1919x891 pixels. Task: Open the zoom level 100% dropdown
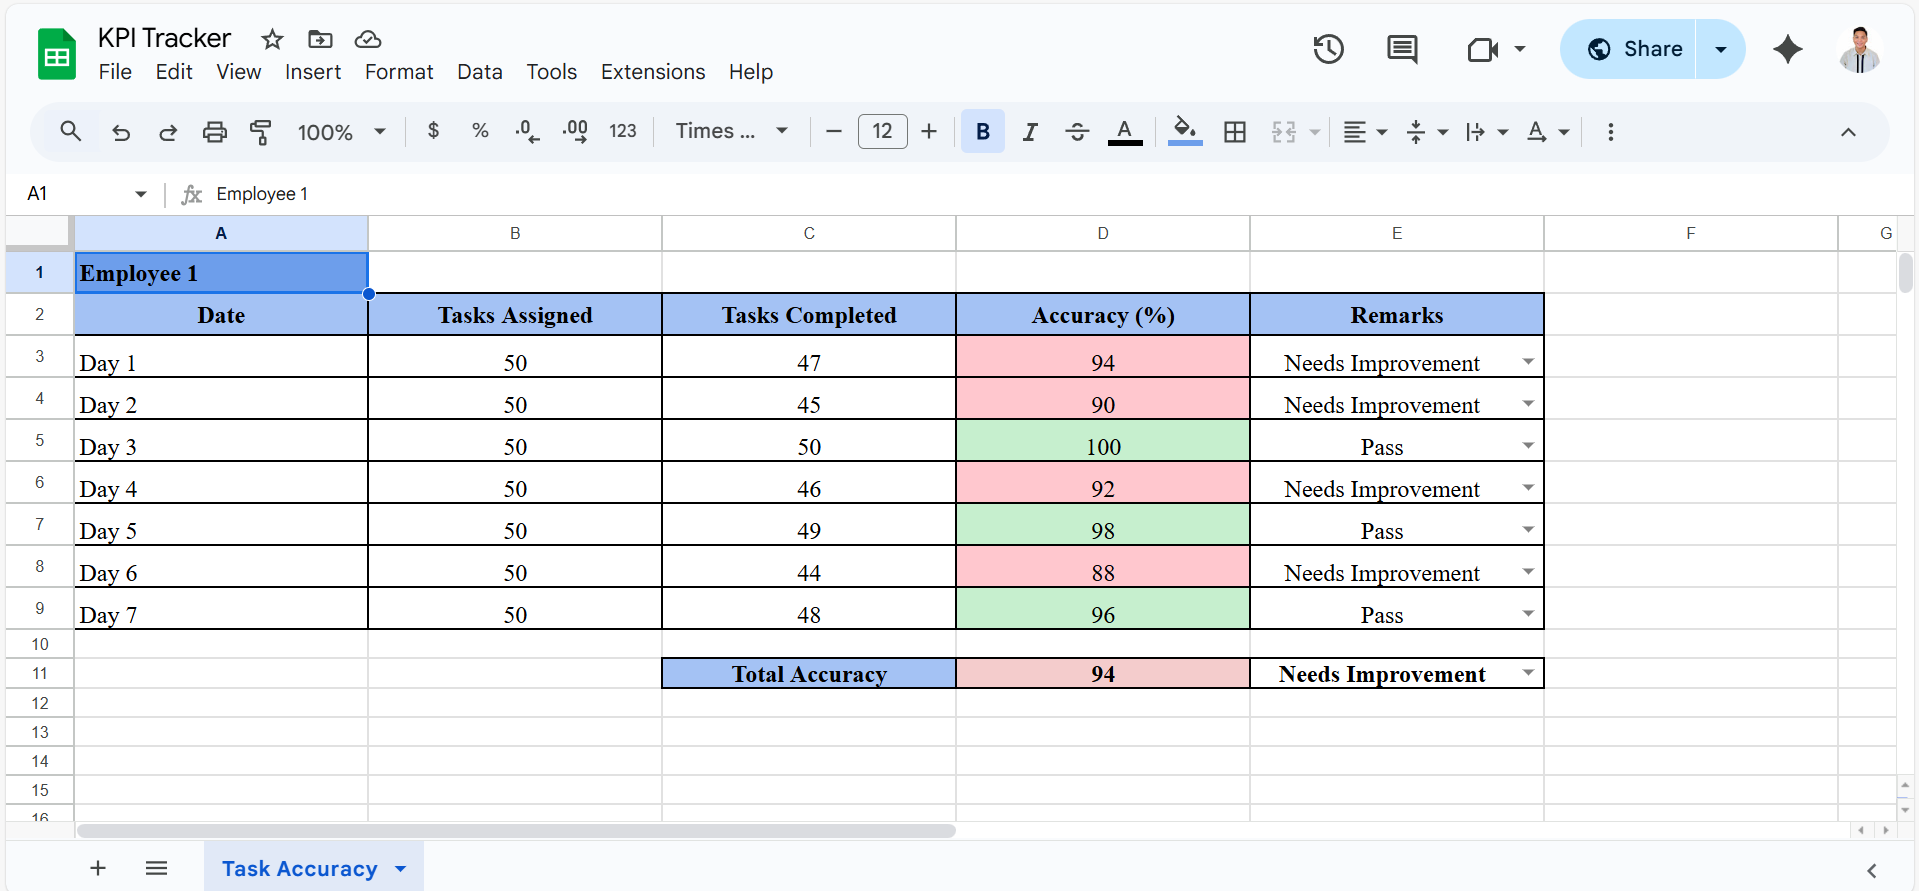coord(341,132)
